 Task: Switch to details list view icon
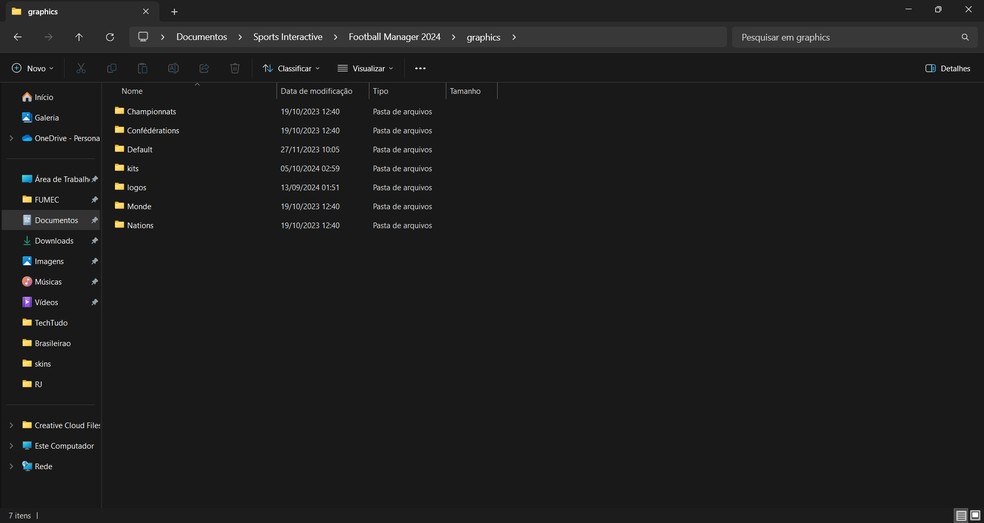[961, 516]
